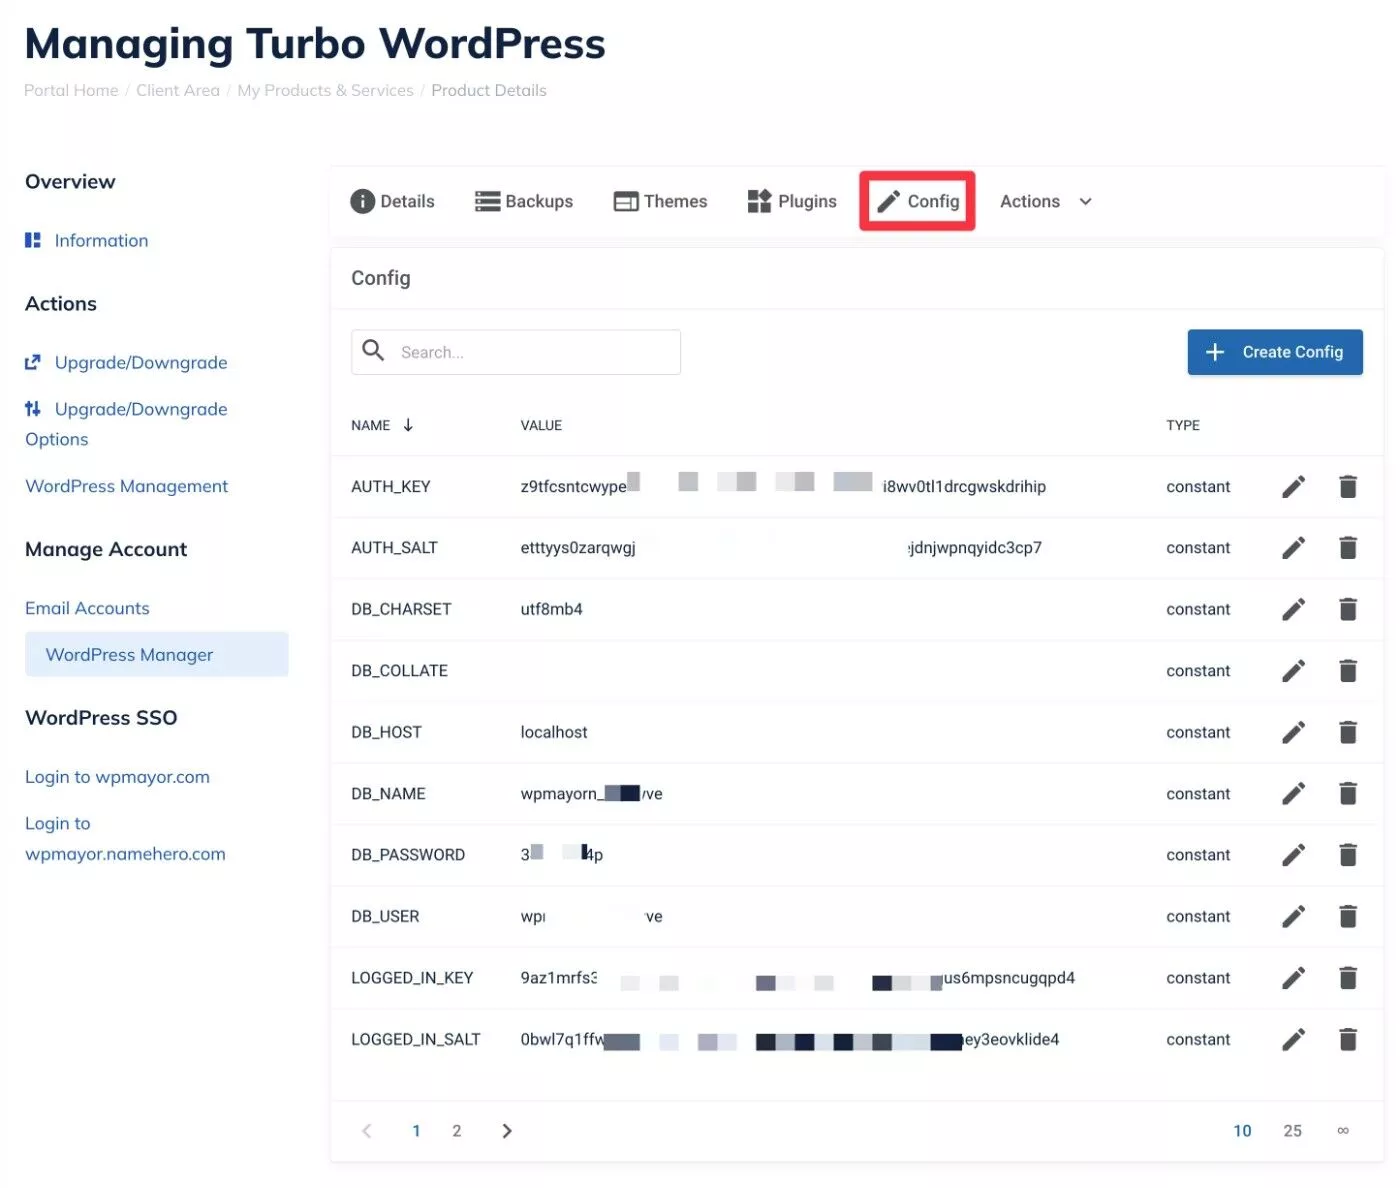Select WordPress Manager in sidebar
This screenshot has width=1400, height=1188.
[x=157, y=654]
